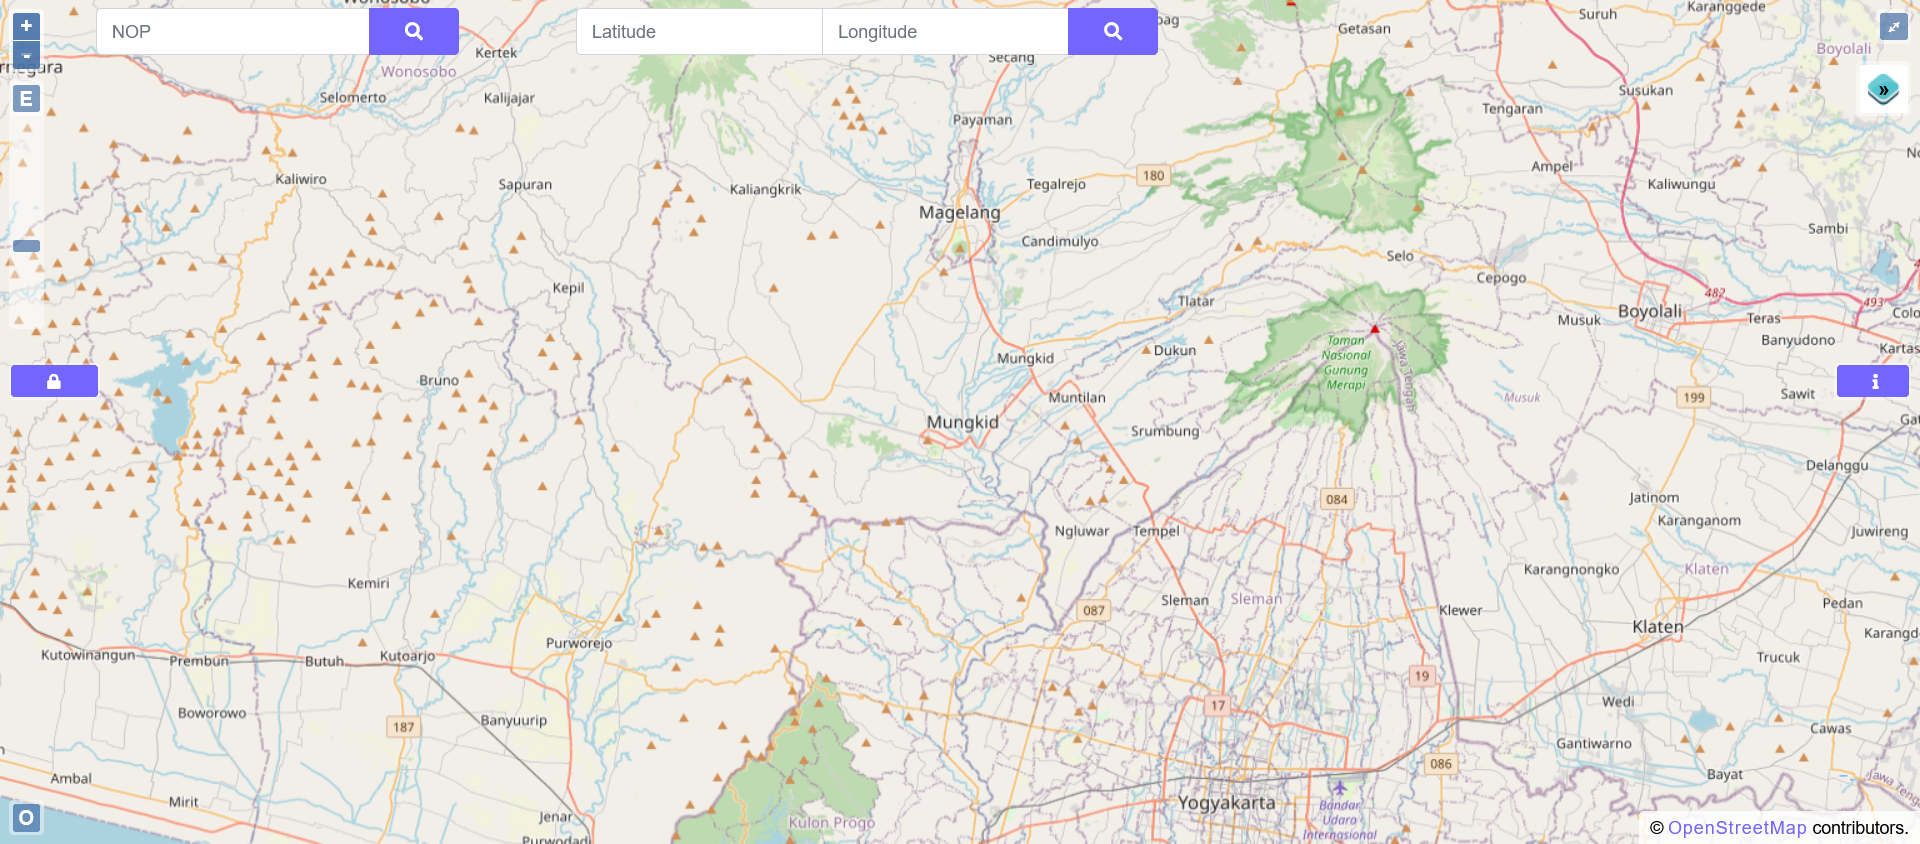1920x844 pixels.
Task: Click the road shield numbered 187
Action: coord(403,727)
